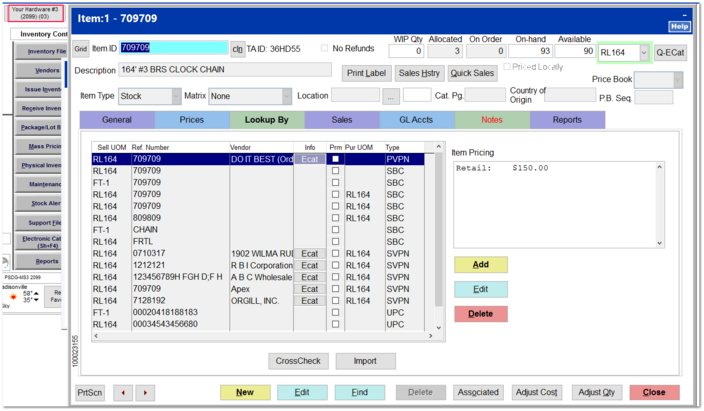Image resolution: width=704 pixels, height=411 pixels.
Task: Click scroll-right arrow of lookup list
Action: 431,336
